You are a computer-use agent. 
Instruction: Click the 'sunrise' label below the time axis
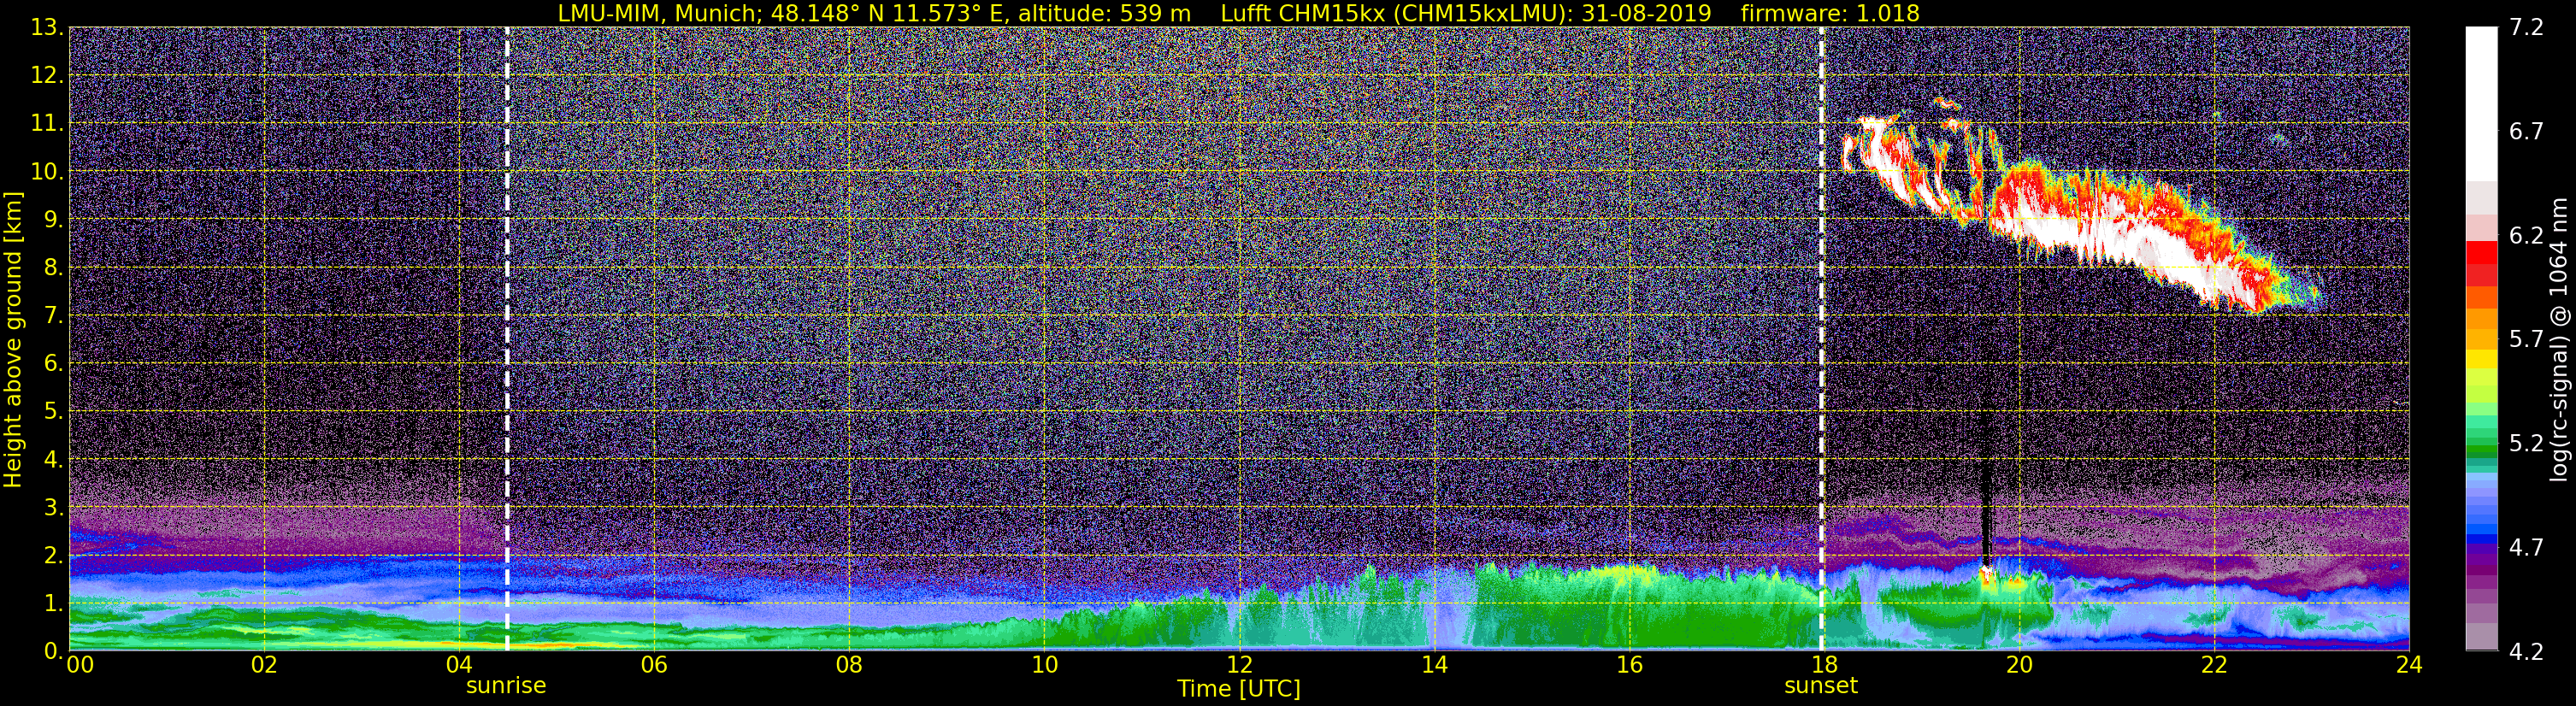[506, 686]
